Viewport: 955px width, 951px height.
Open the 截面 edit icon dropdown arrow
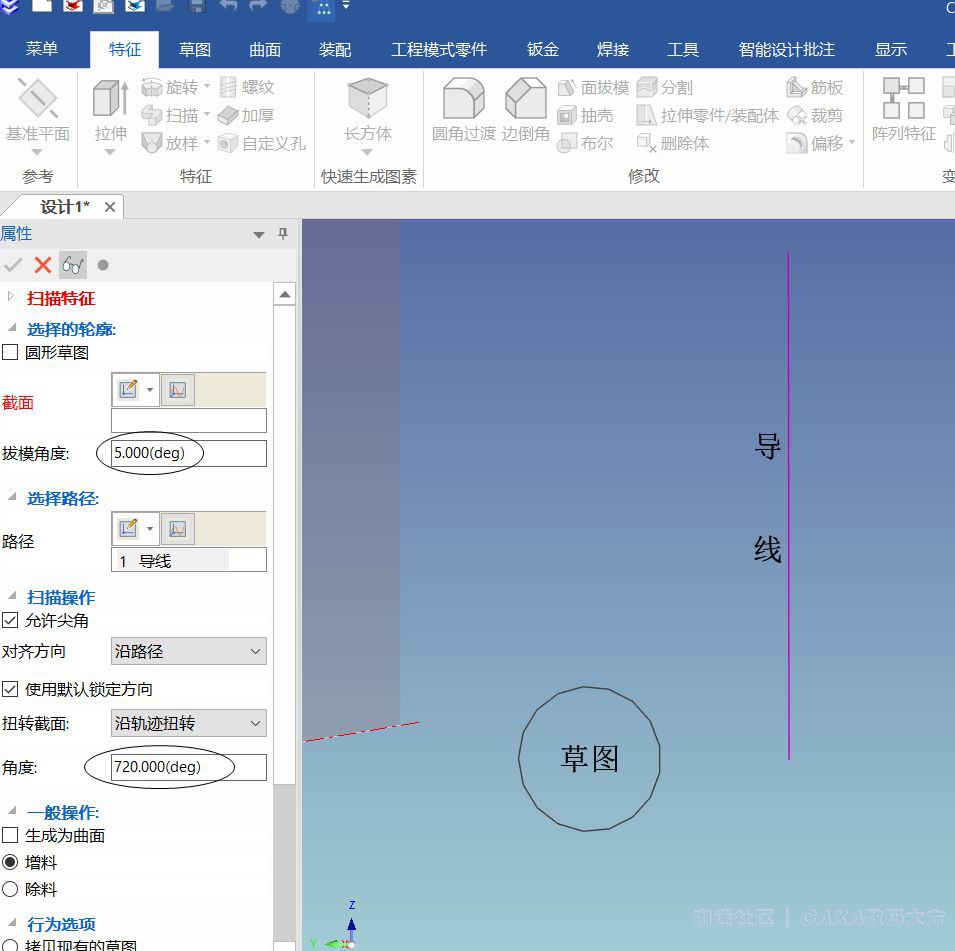pos(150,389)
